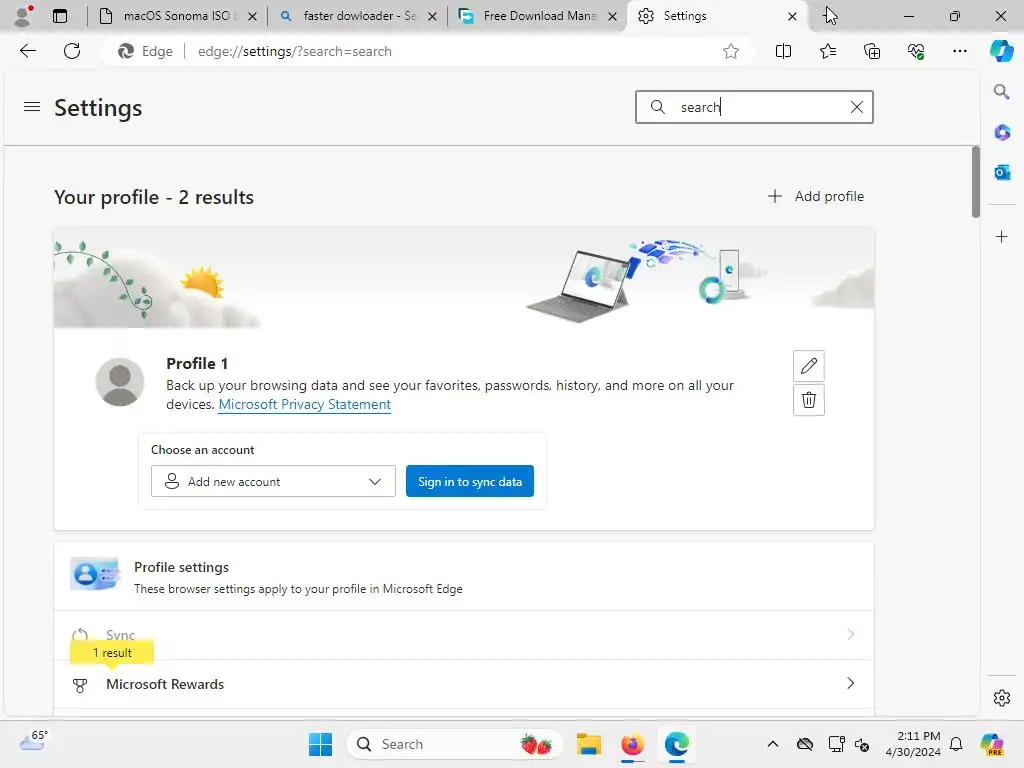Open muted volume tray icon

coord(862,744)
